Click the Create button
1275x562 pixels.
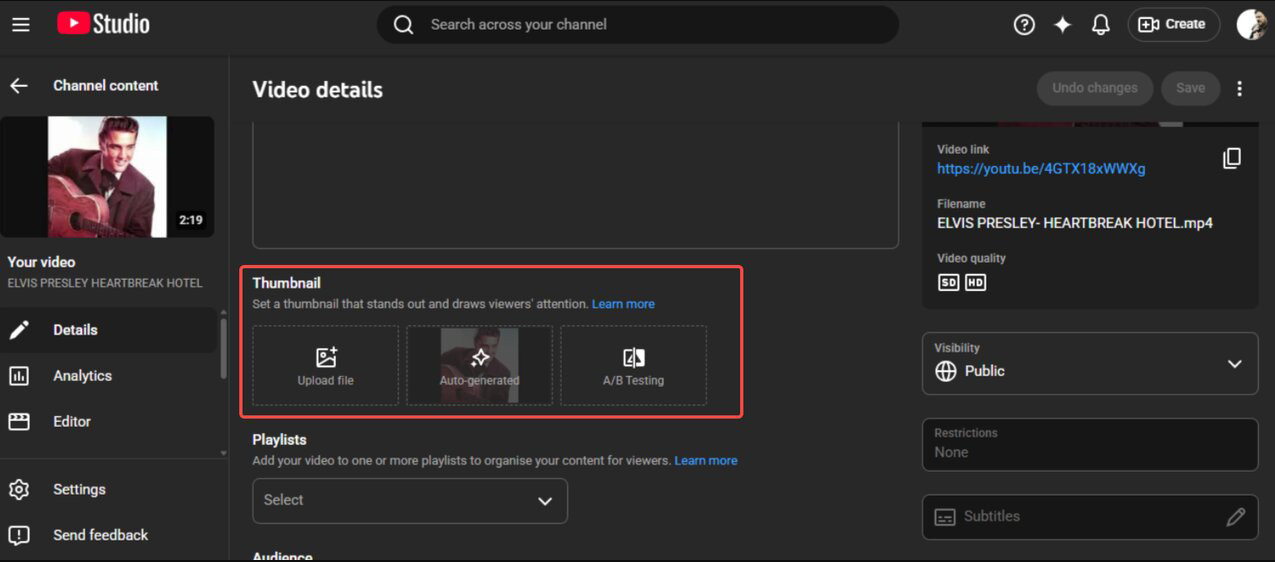[x=1173, y=24]
